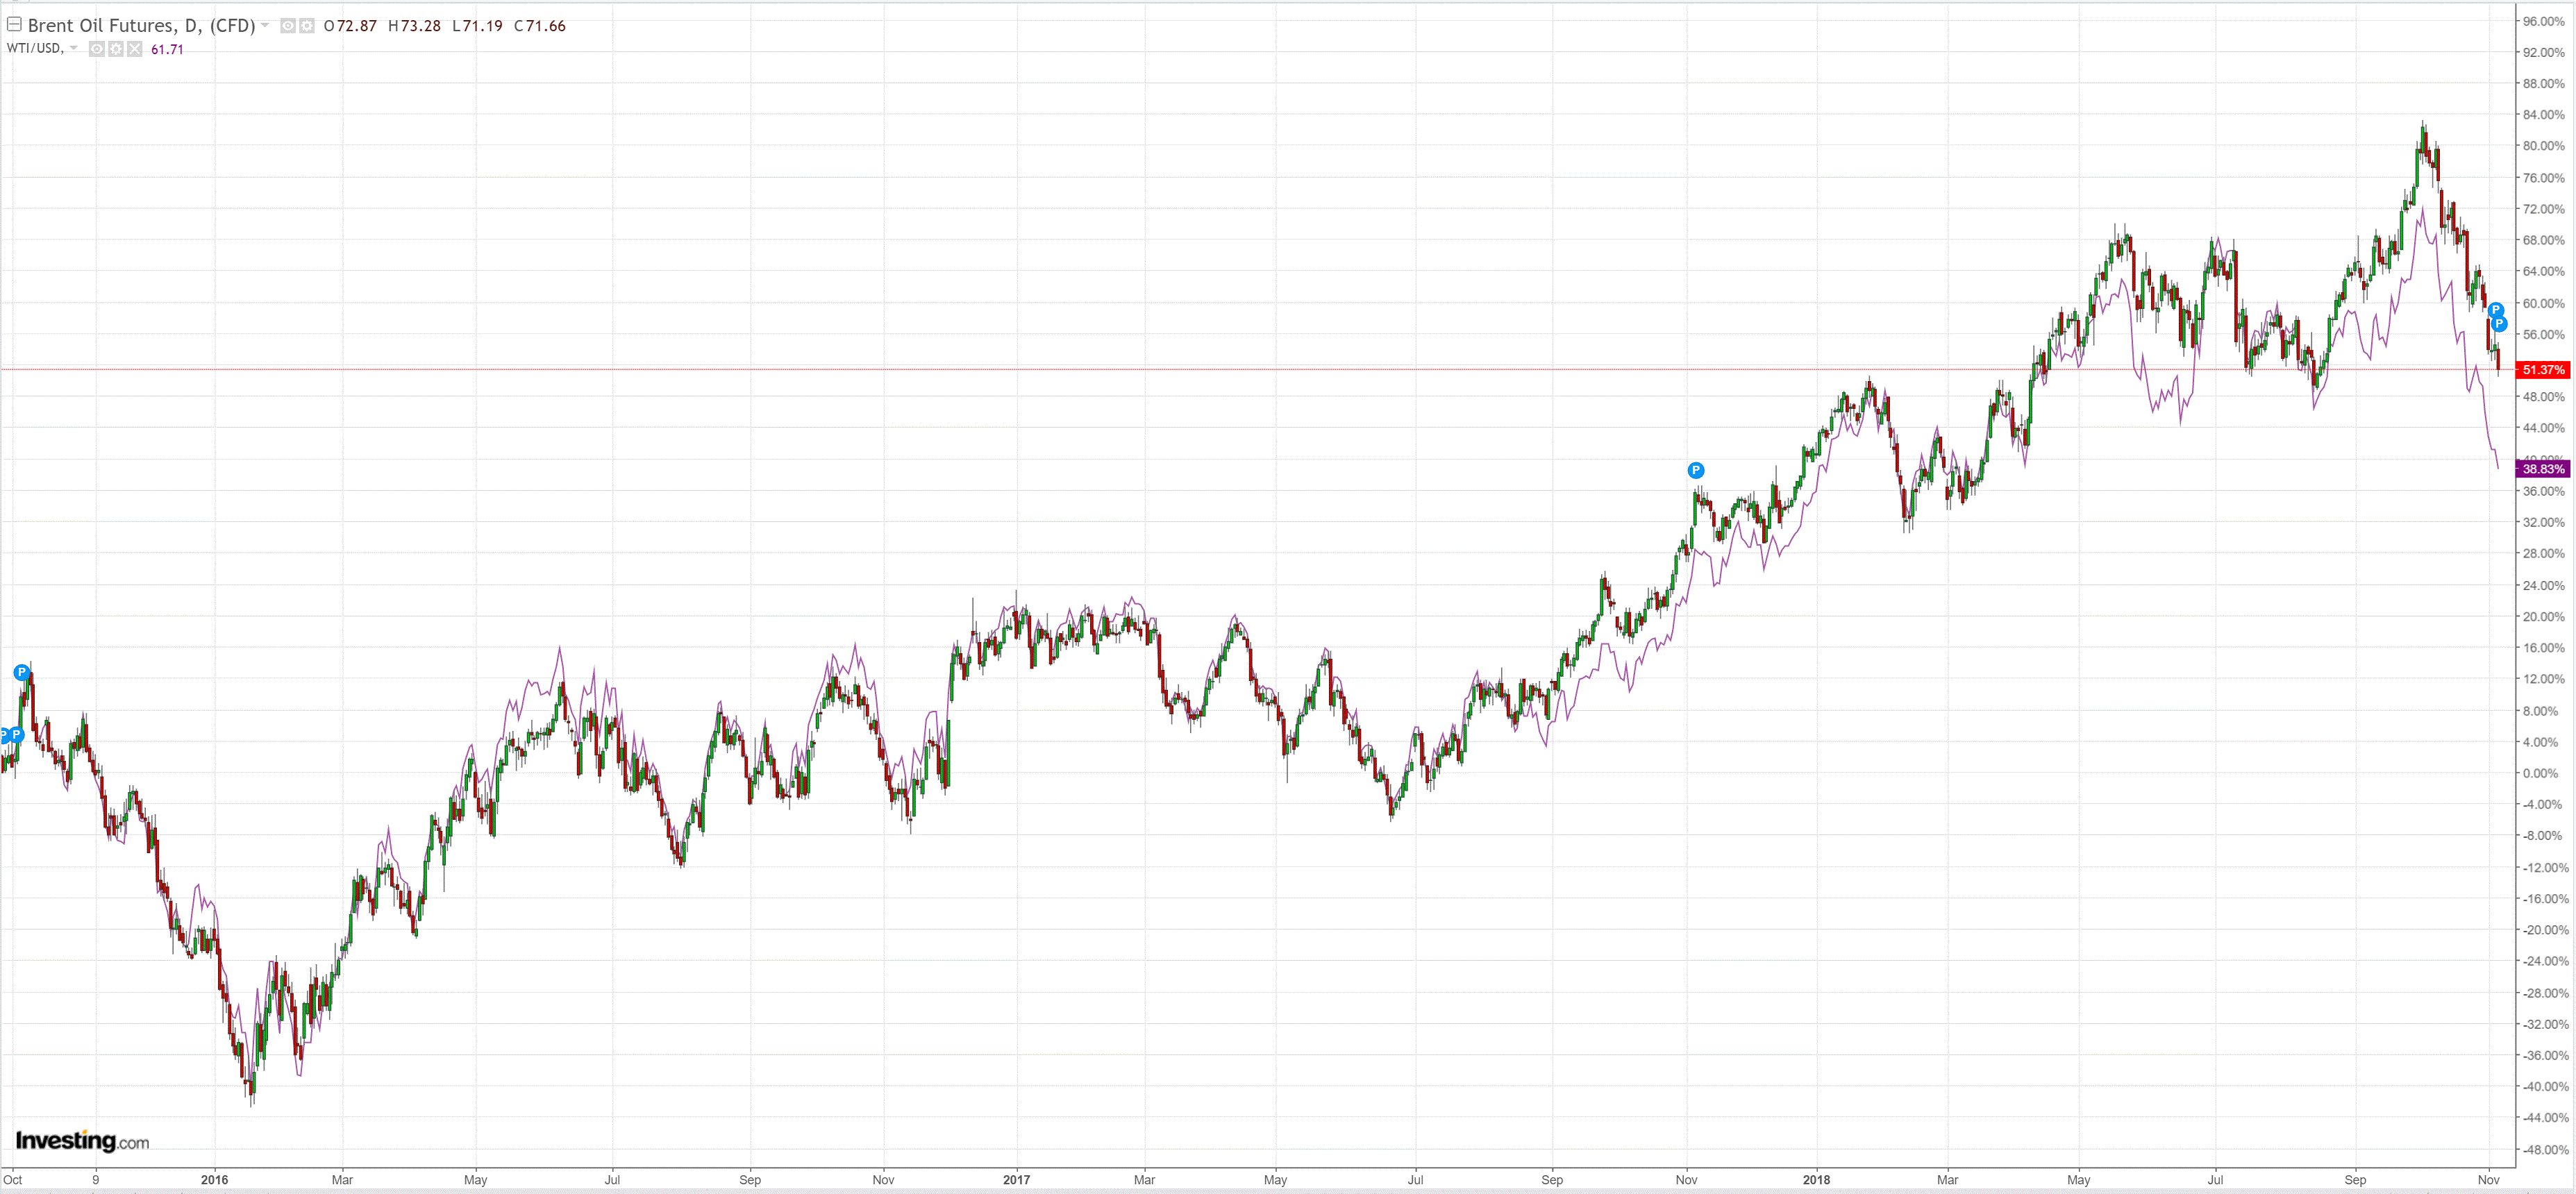
Task: Toggle visibility eye for Brent Oil Futures series
Action: [x=288, y=26]
